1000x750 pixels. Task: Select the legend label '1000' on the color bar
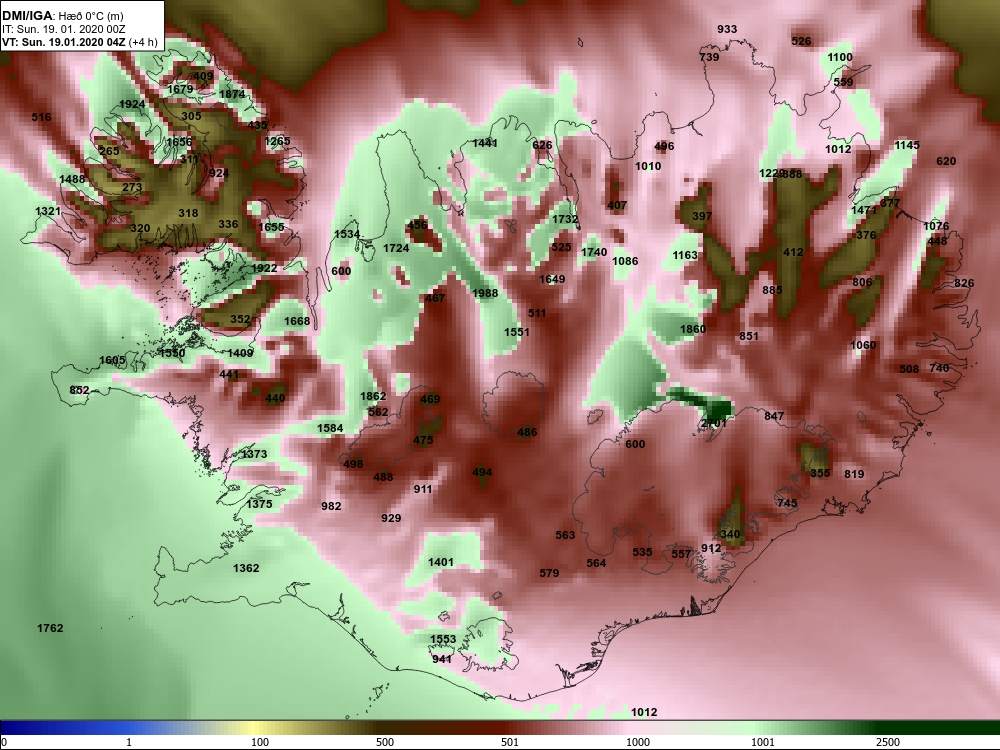(x=638, y=742)
